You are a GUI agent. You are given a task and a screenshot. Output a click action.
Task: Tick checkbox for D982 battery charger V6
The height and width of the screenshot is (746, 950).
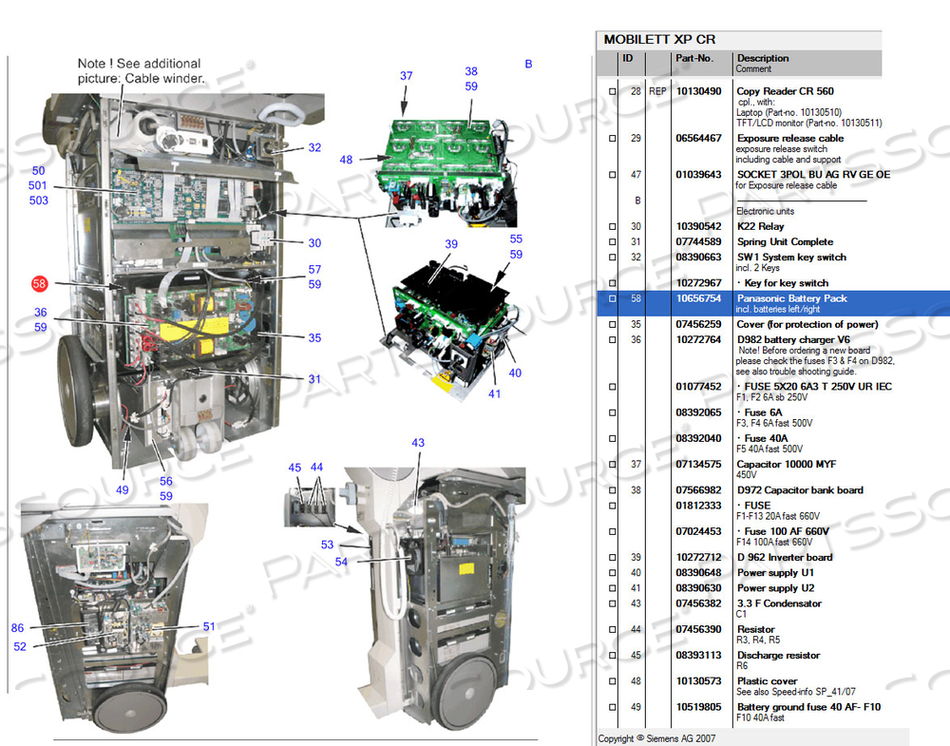click(x=613, y=340)
